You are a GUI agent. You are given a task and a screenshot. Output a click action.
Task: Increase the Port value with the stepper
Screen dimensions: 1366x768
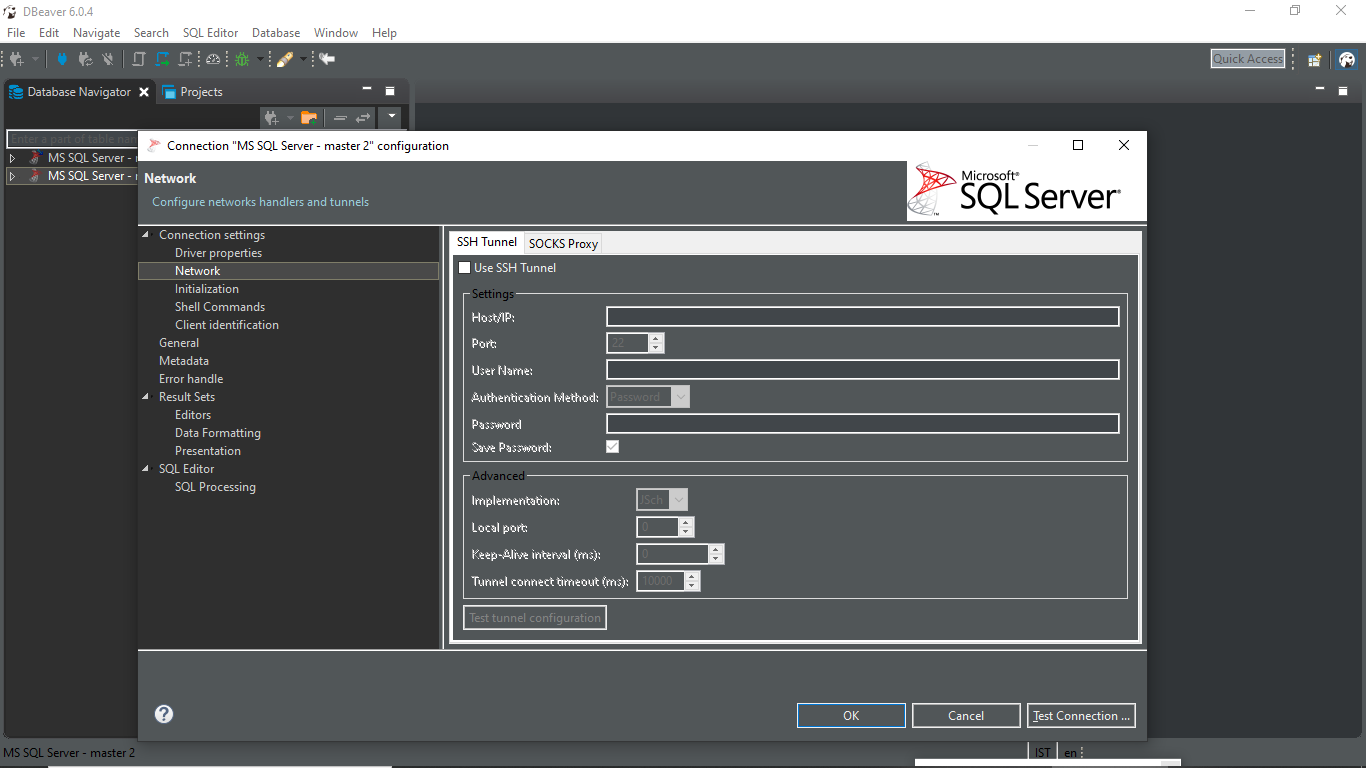coord(656,338)
